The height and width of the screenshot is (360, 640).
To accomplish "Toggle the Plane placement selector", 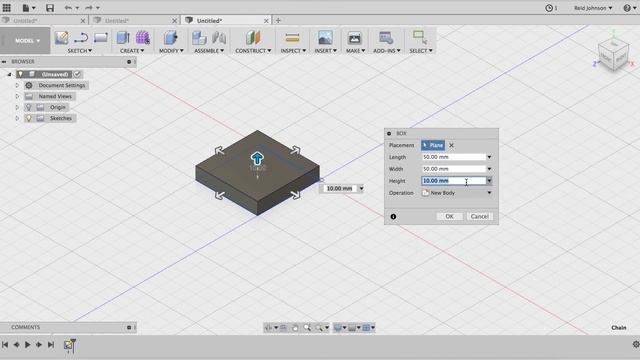I will tap(433, 145).
